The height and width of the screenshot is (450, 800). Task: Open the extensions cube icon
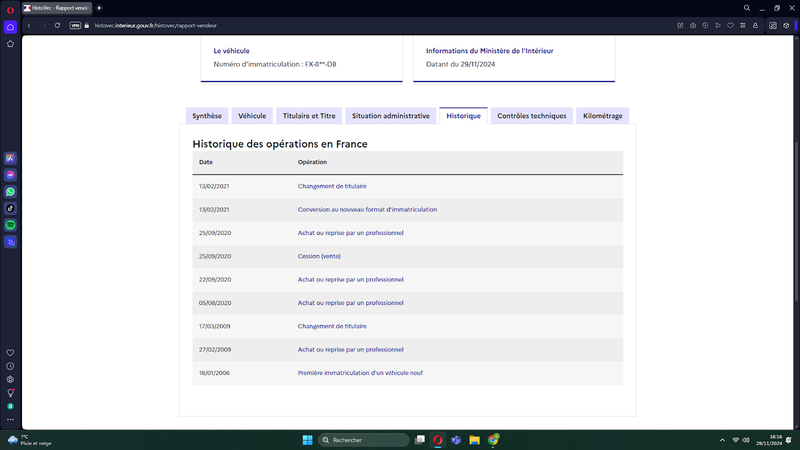pyautogui.click(x=786, y=26)
